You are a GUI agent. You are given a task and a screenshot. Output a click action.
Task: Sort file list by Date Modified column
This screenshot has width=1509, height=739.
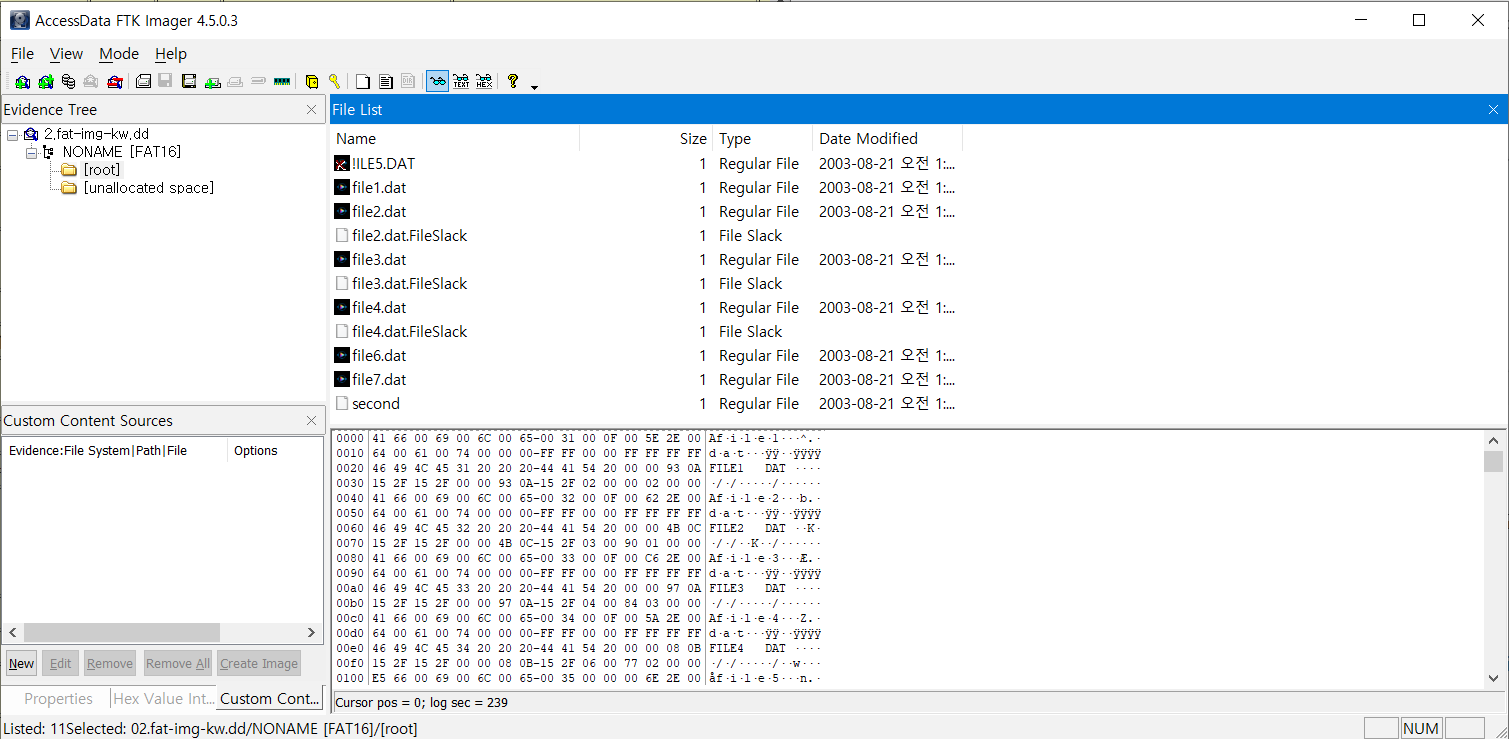[x=888, y=139]
